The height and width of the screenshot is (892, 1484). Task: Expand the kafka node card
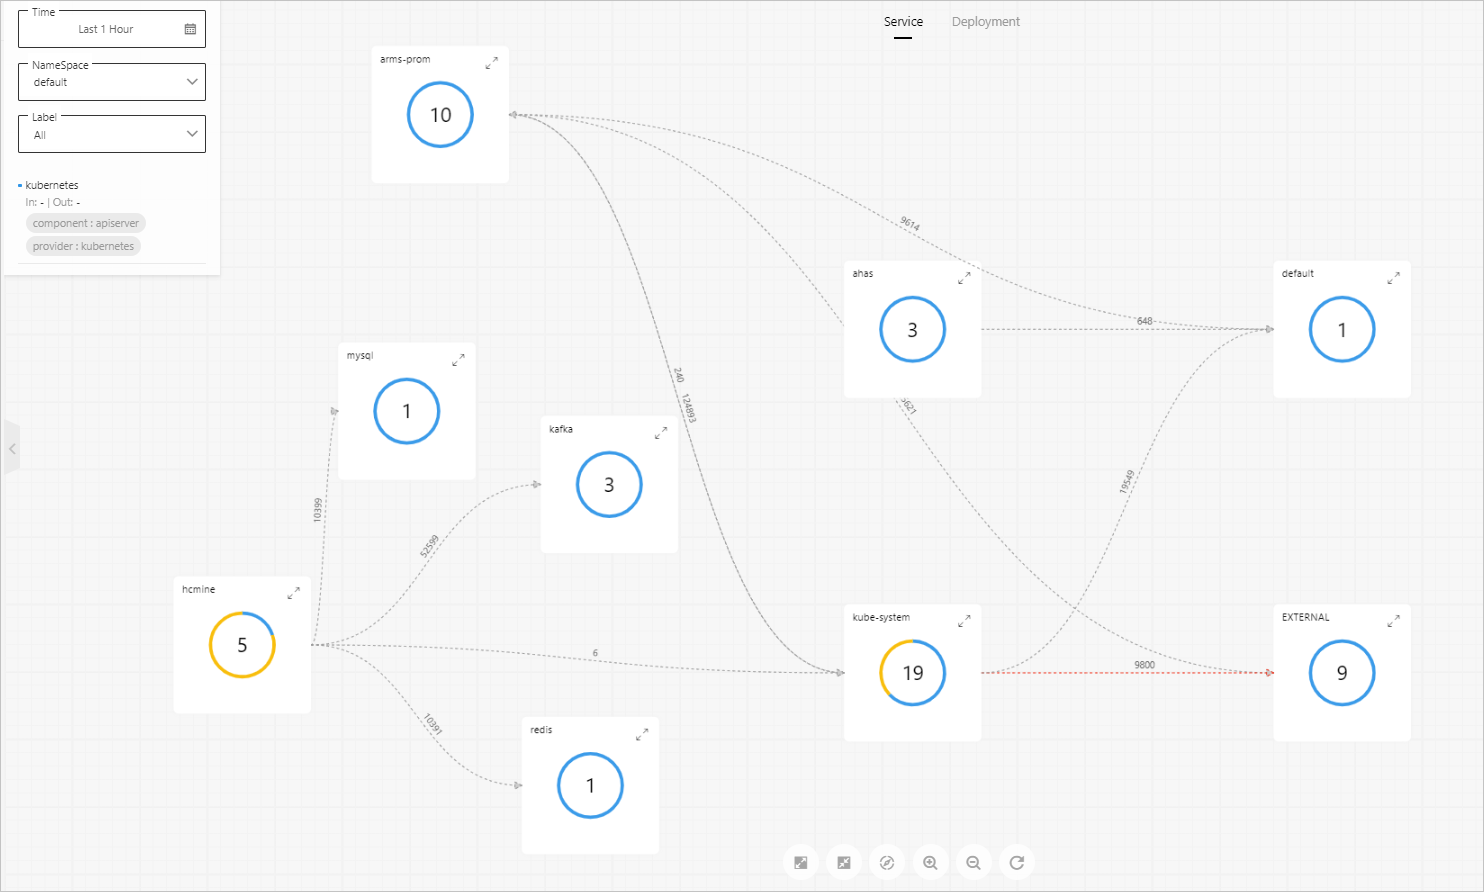coord(661,433)
